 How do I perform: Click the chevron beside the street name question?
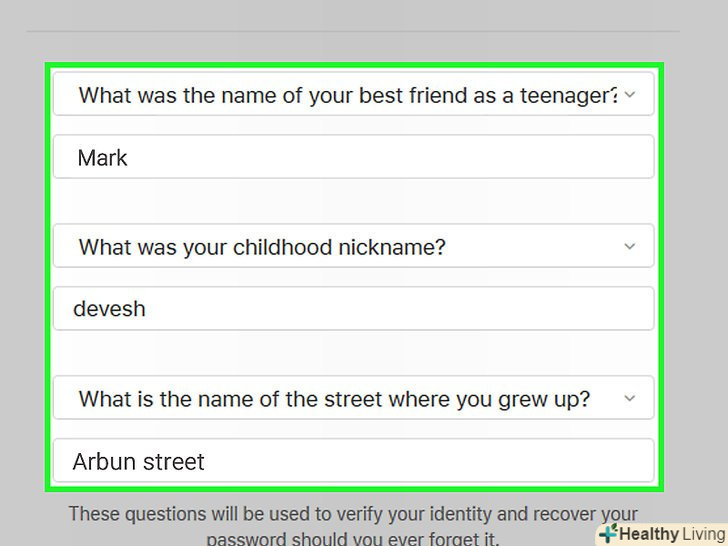point(629,399)
